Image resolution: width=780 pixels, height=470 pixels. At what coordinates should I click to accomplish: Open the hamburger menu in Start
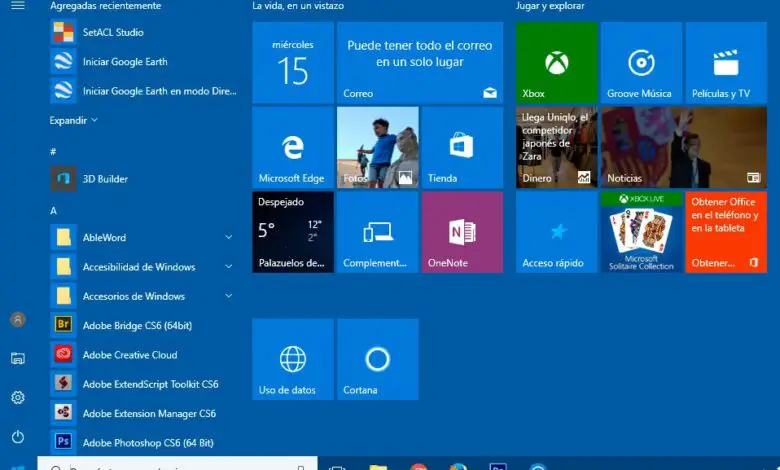[18, 5]
